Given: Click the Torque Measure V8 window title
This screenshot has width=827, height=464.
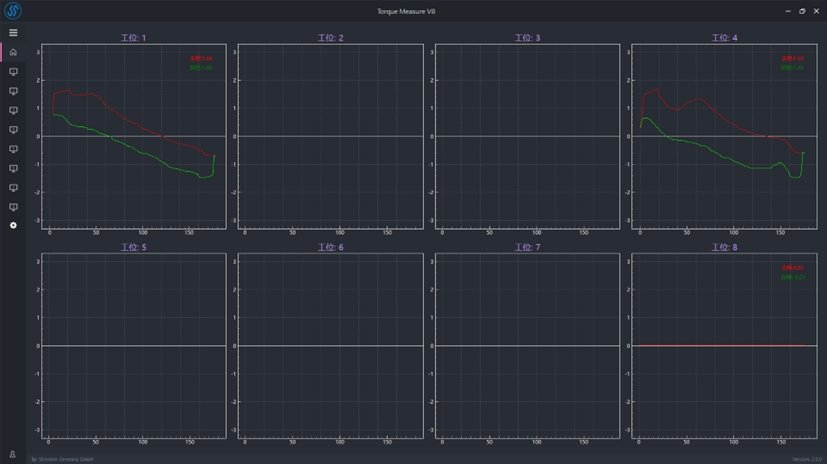Looking at the screenshot, I should point(406,11).
